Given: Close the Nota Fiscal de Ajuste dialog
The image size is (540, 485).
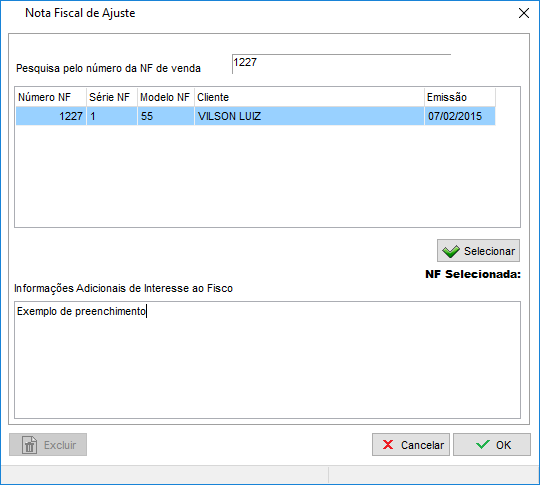Looking at the screenshot, I should [524, 13].
